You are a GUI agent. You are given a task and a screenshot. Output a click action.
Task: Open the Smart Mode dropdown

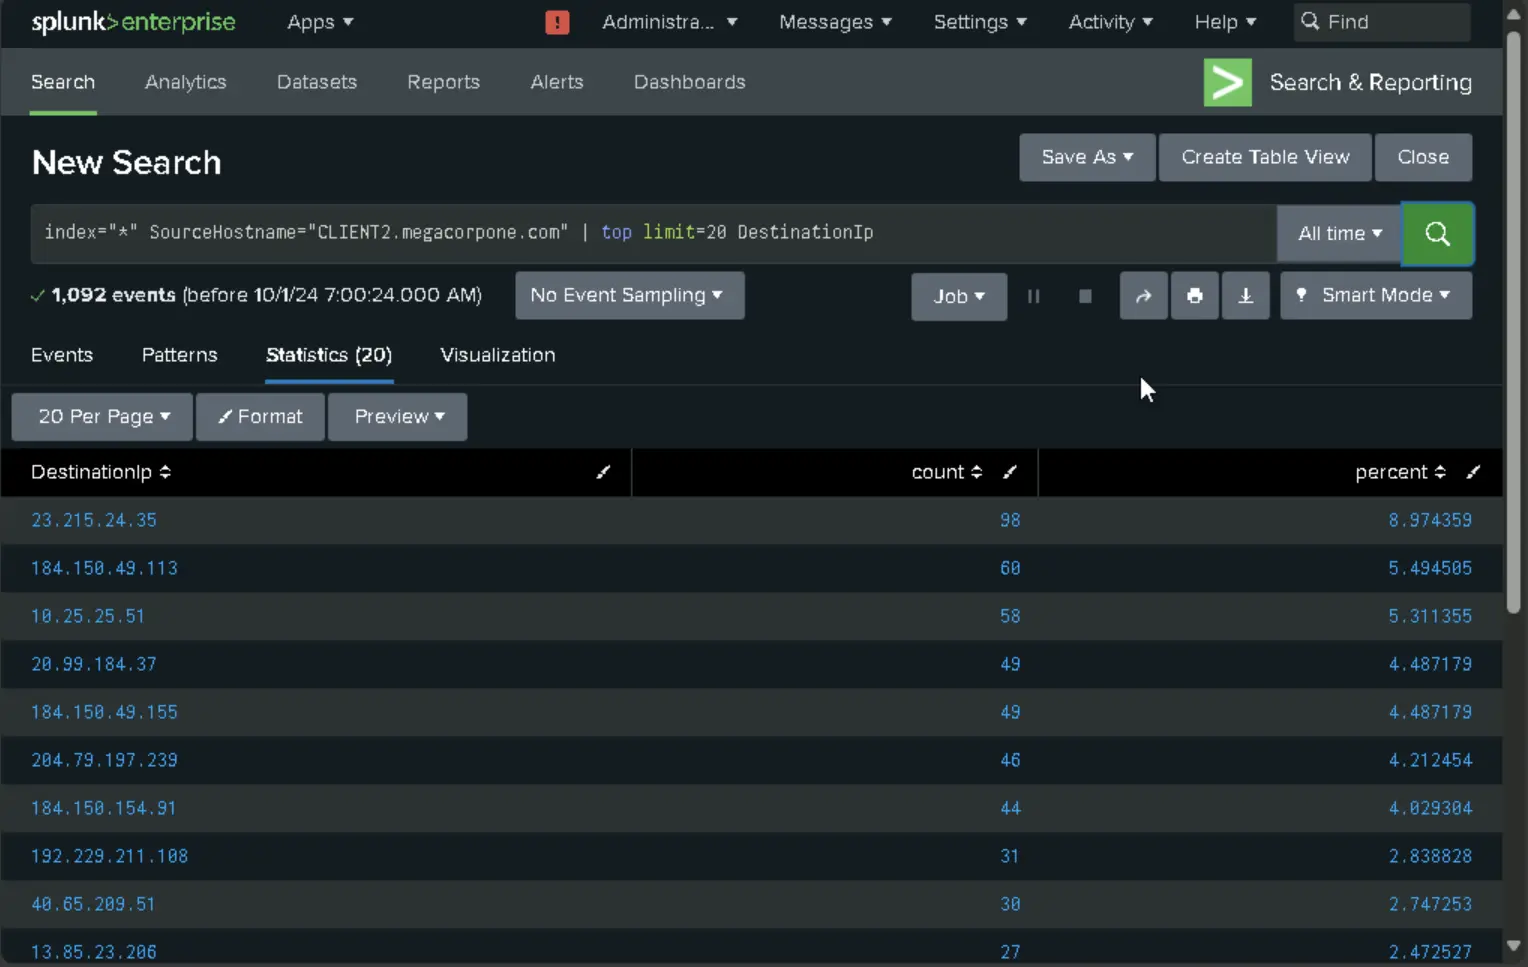[1375, 295]
